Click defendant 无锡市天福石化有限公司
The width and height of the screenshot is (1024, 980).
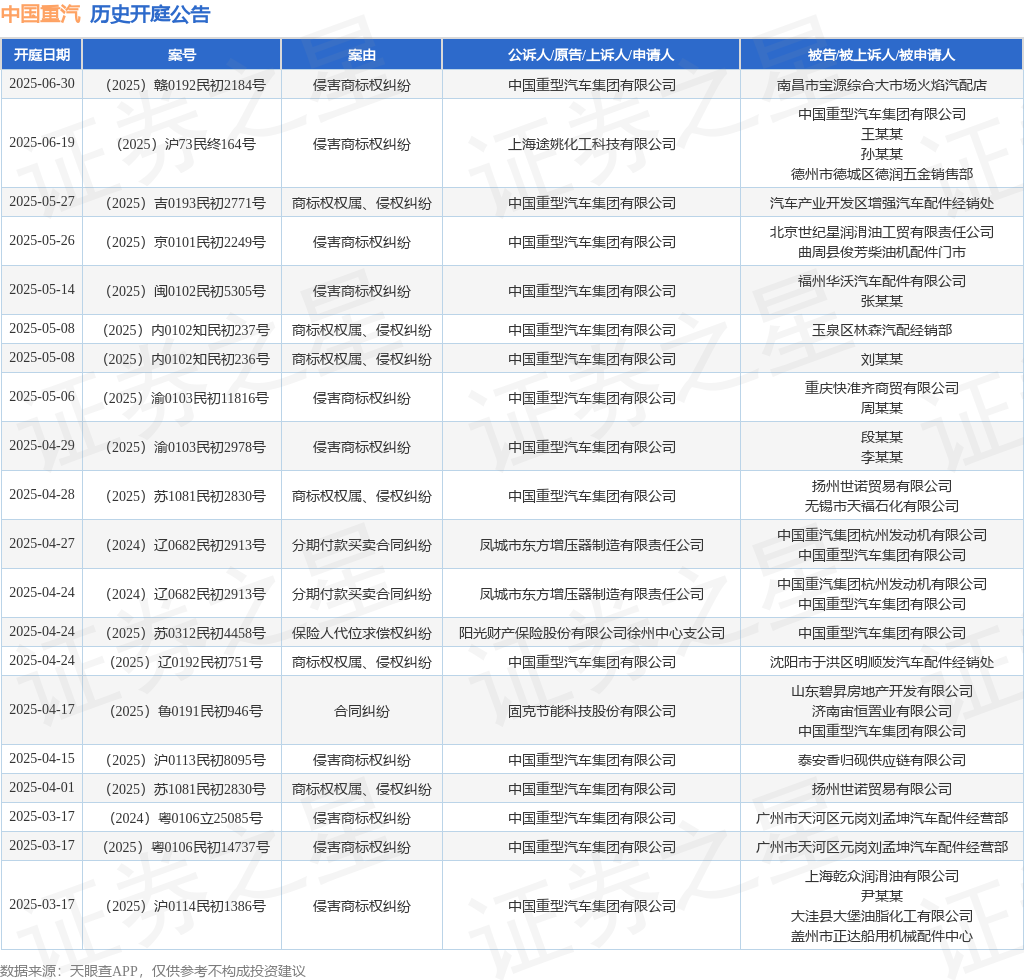pos(882,506)
